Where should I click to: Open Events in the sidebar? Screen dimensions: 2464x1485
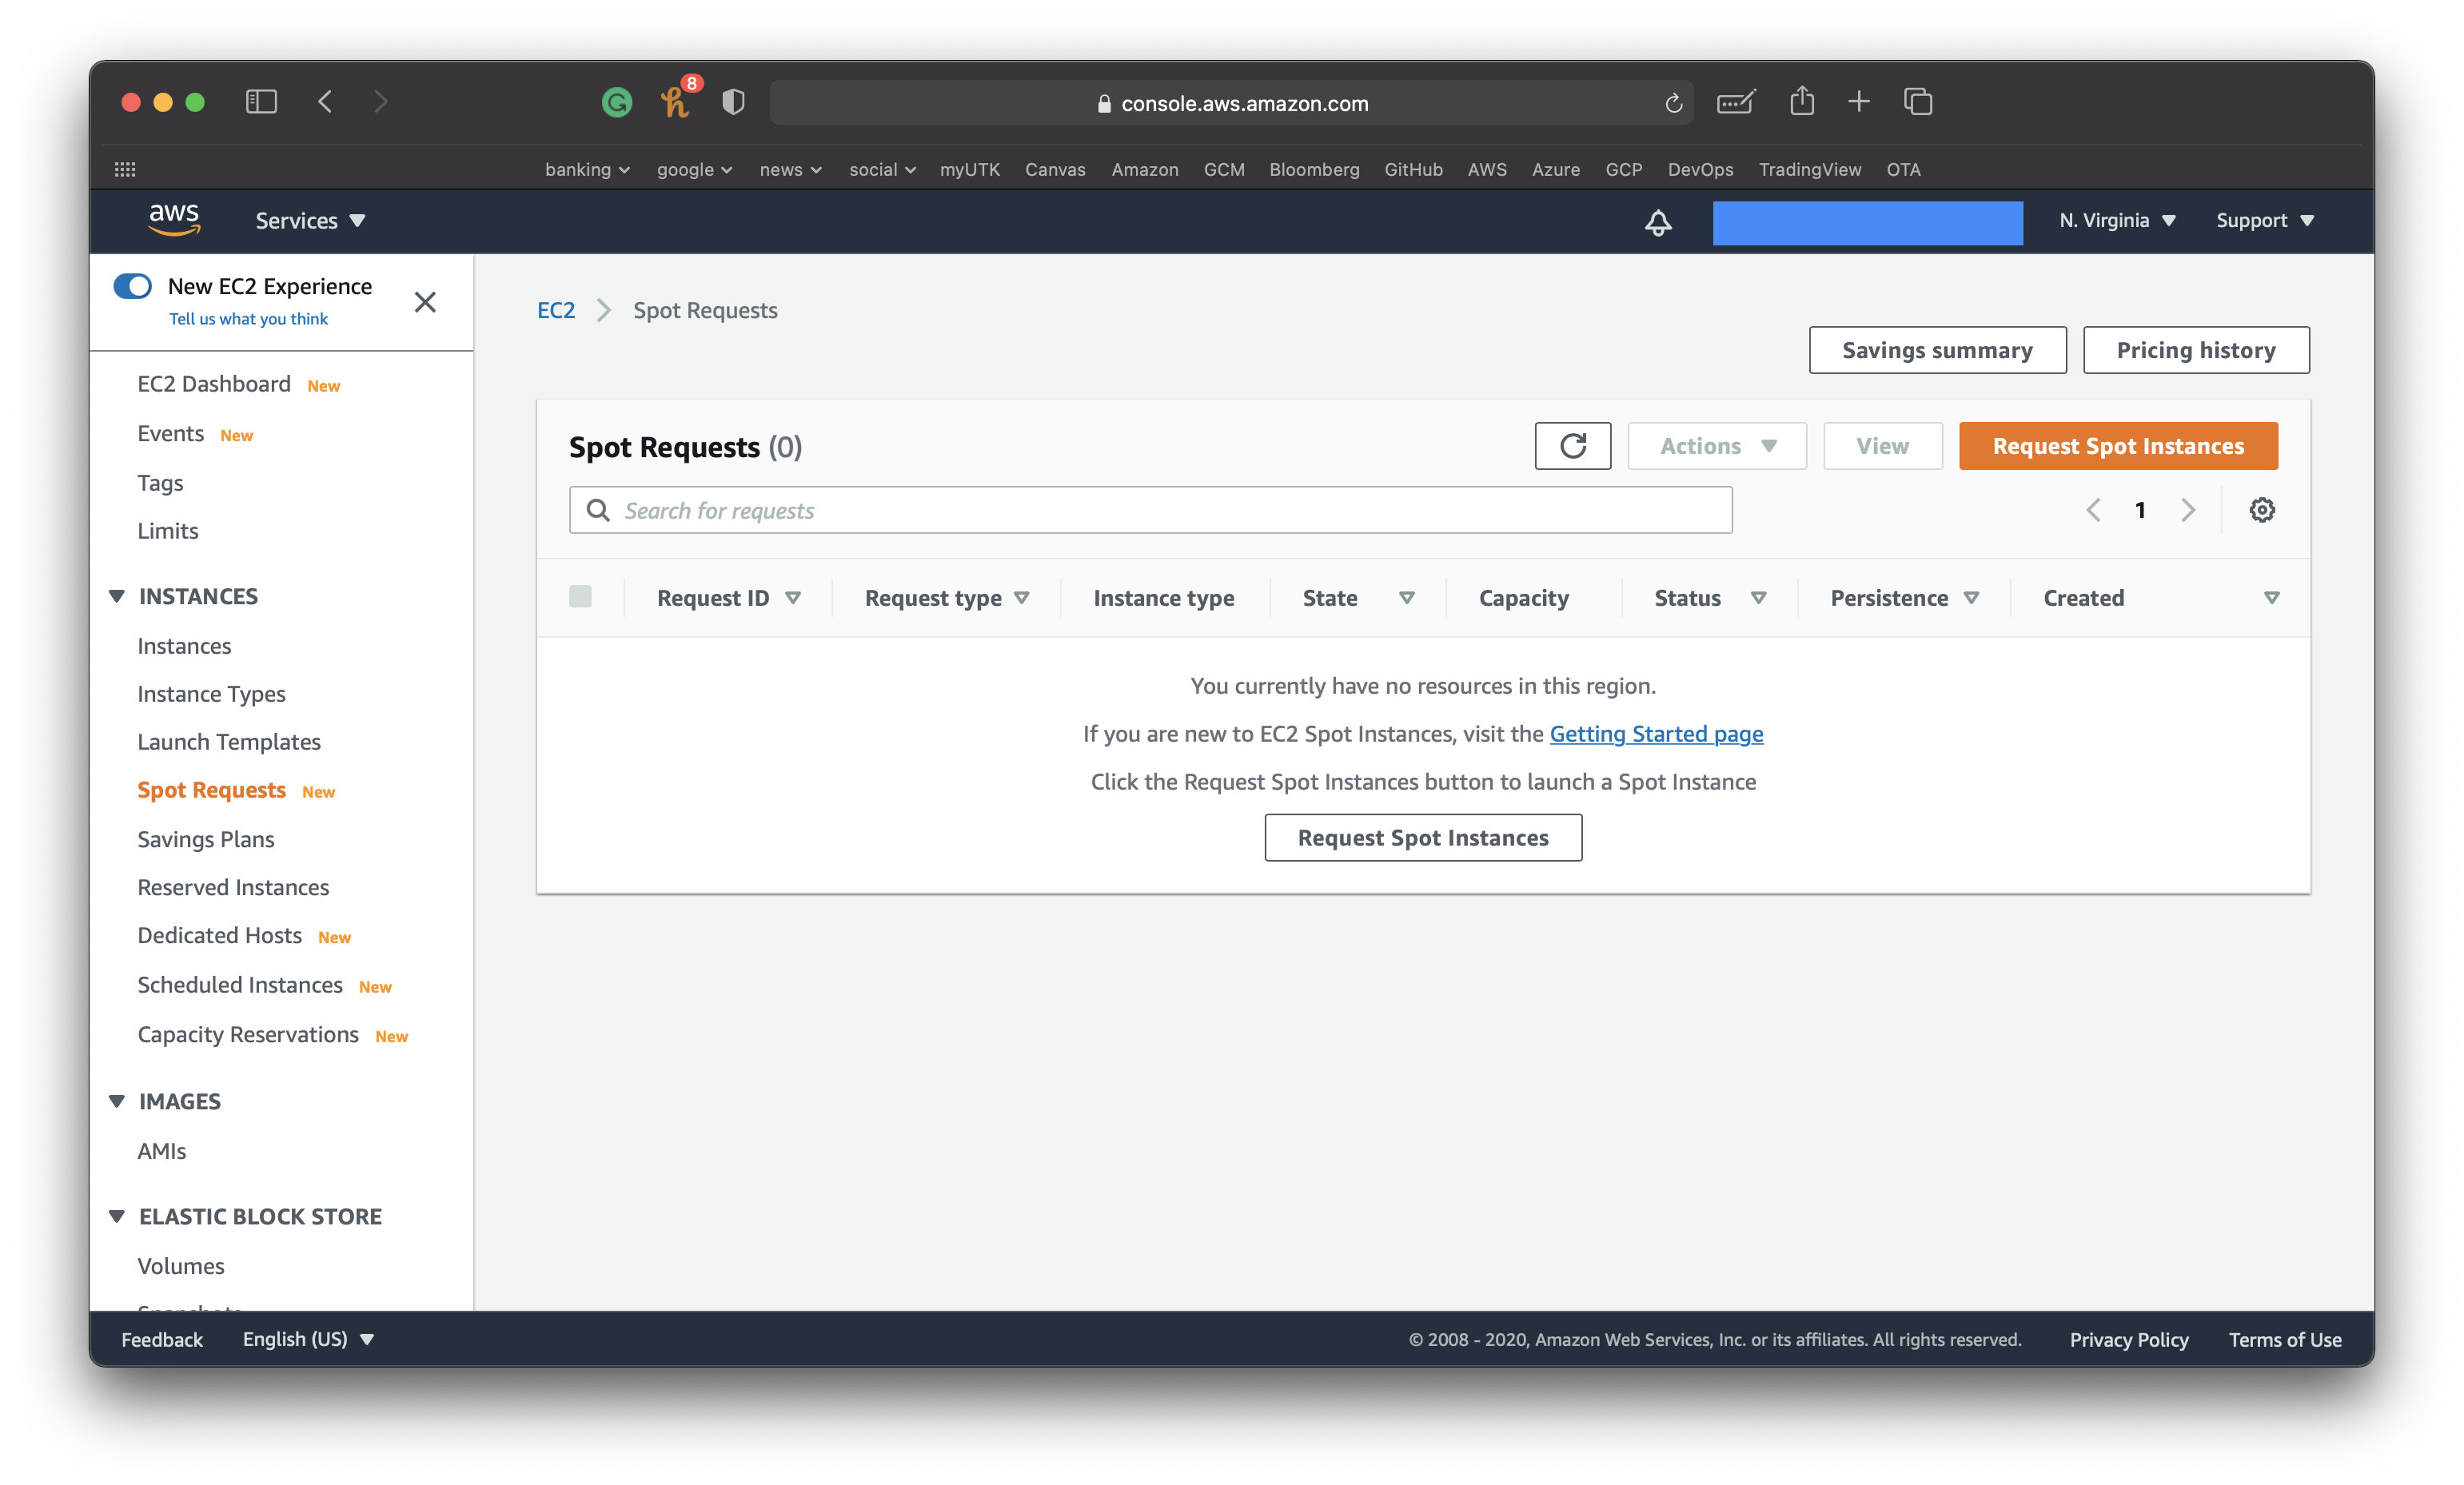[x=171, y=433]
